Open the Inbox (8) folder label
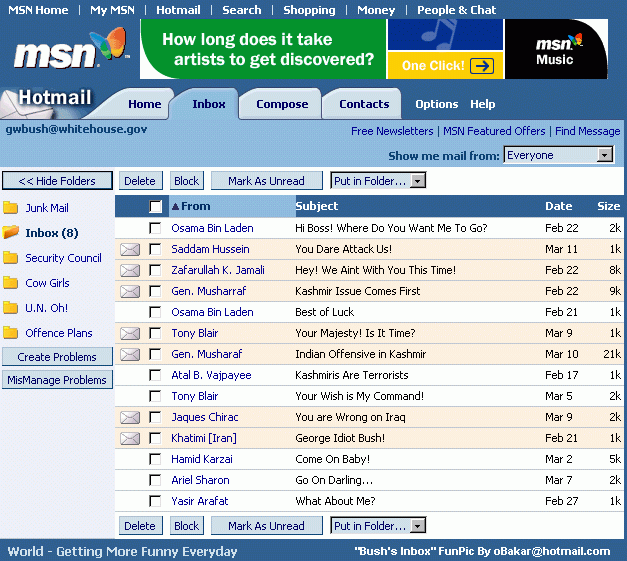This screenshot has height=561, width=627. (x=52, y=233)
